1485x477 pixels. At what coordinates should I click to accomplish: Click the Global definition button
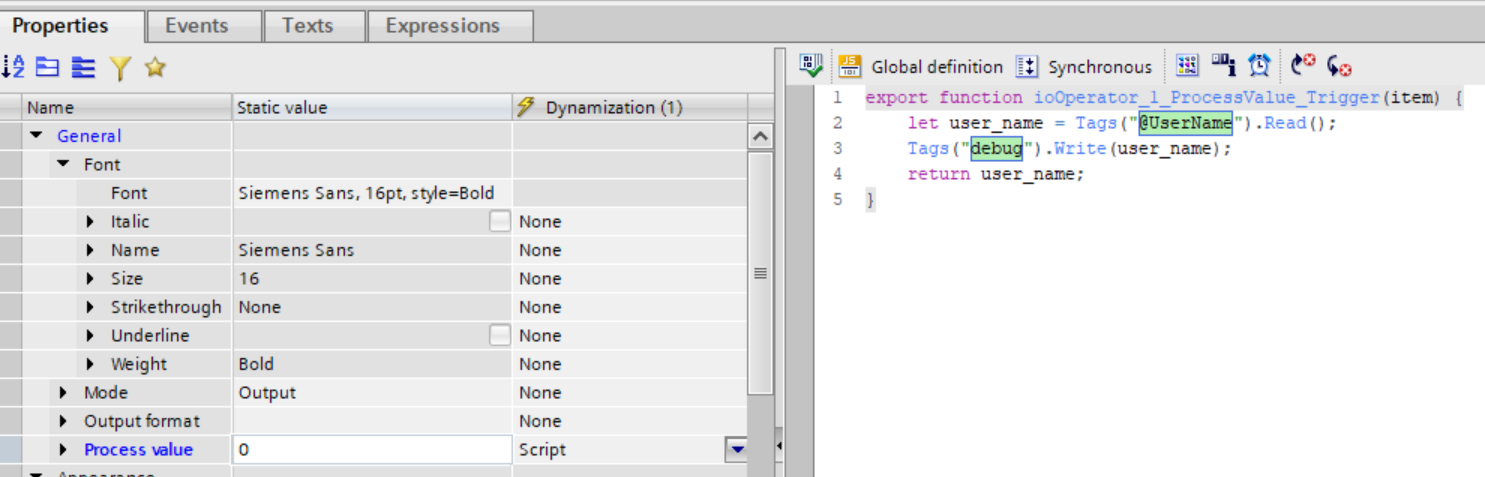(920, 67)
